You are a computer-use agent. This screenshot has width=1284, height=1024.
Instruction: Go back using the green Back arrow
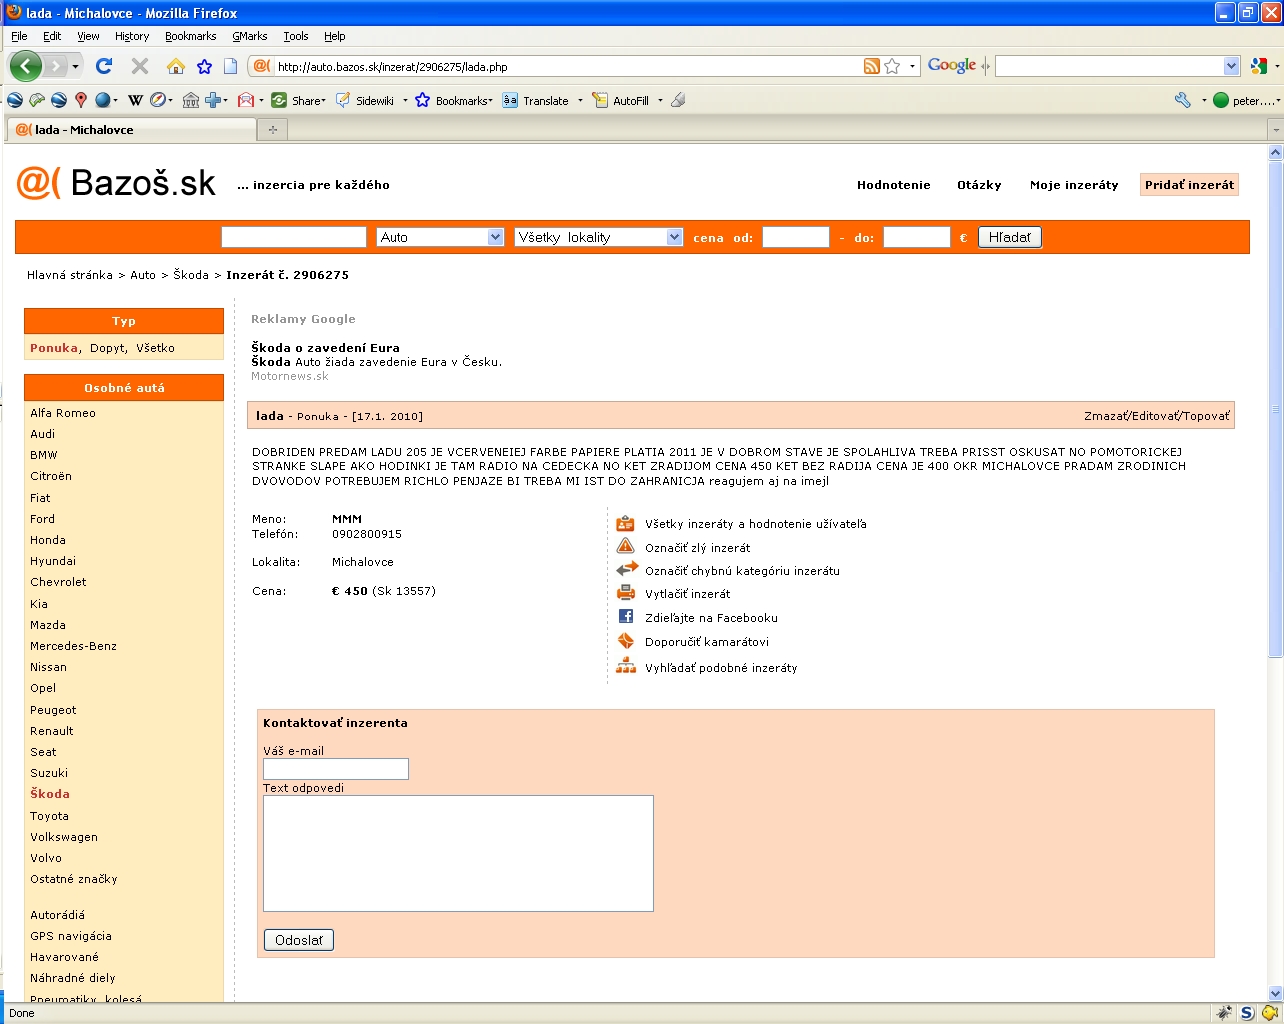pyautogui.click(x=26, y=66)
